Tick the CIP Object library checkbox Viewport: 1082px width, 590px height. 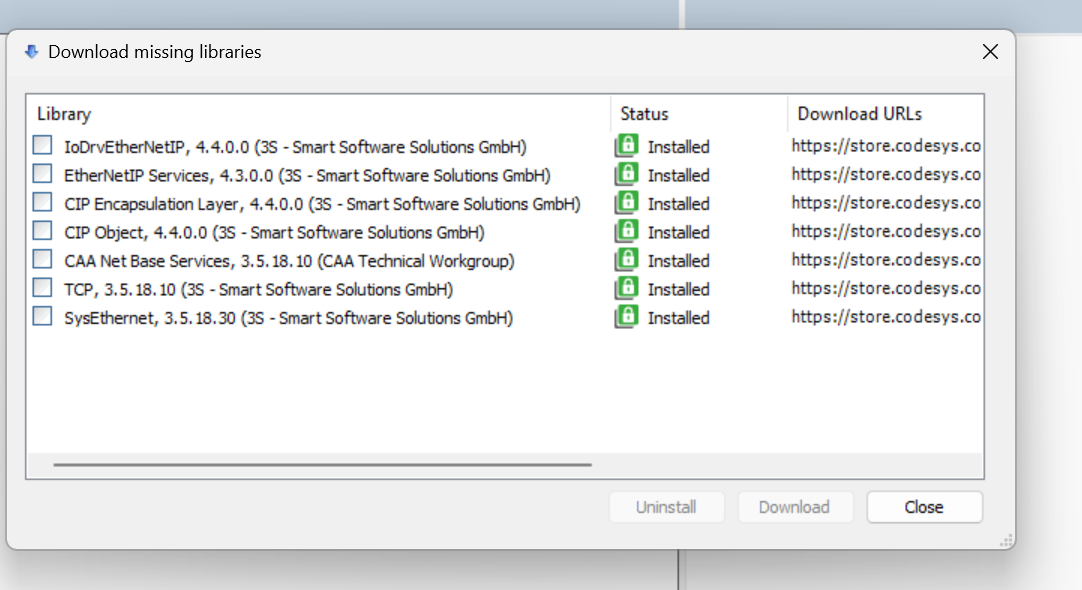[x=42, y=230]
